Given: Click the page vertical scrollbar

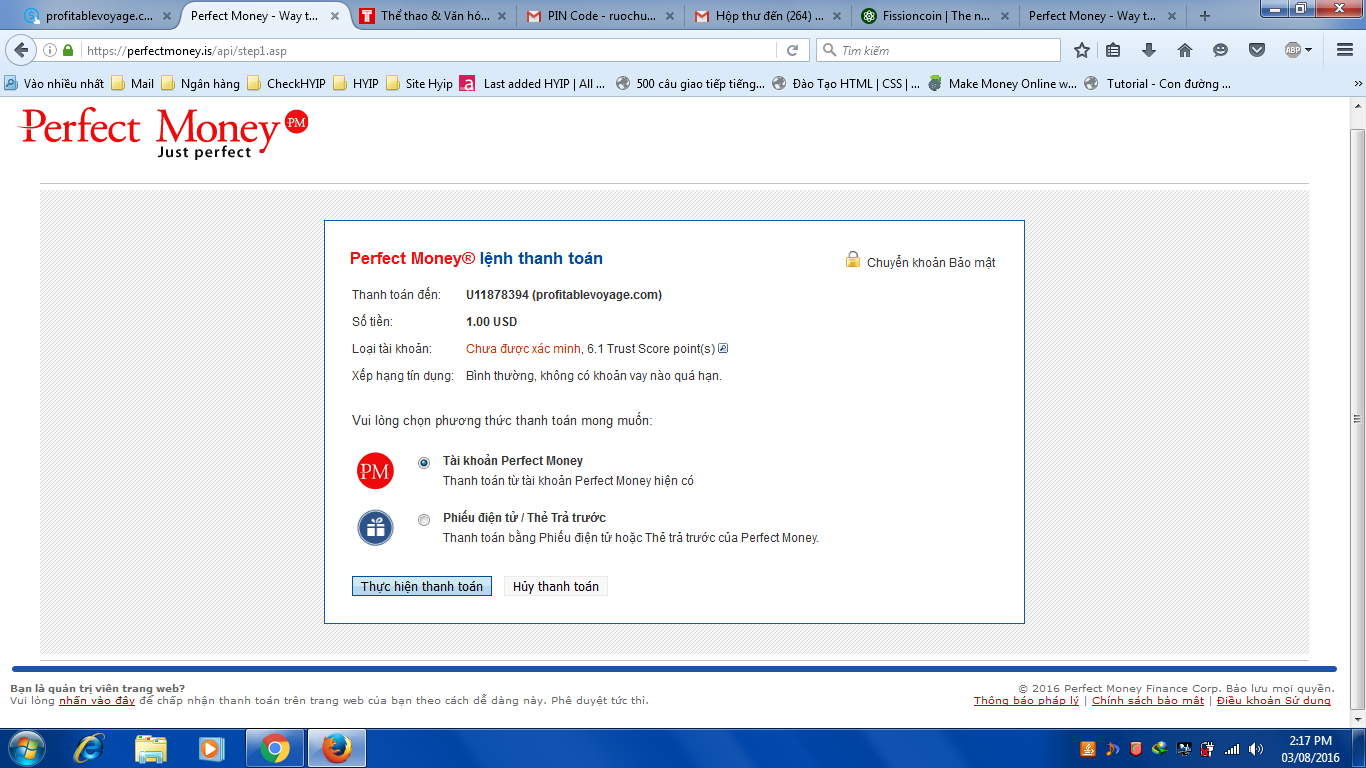Looking at the screenshot, I should coord(1357,419).
